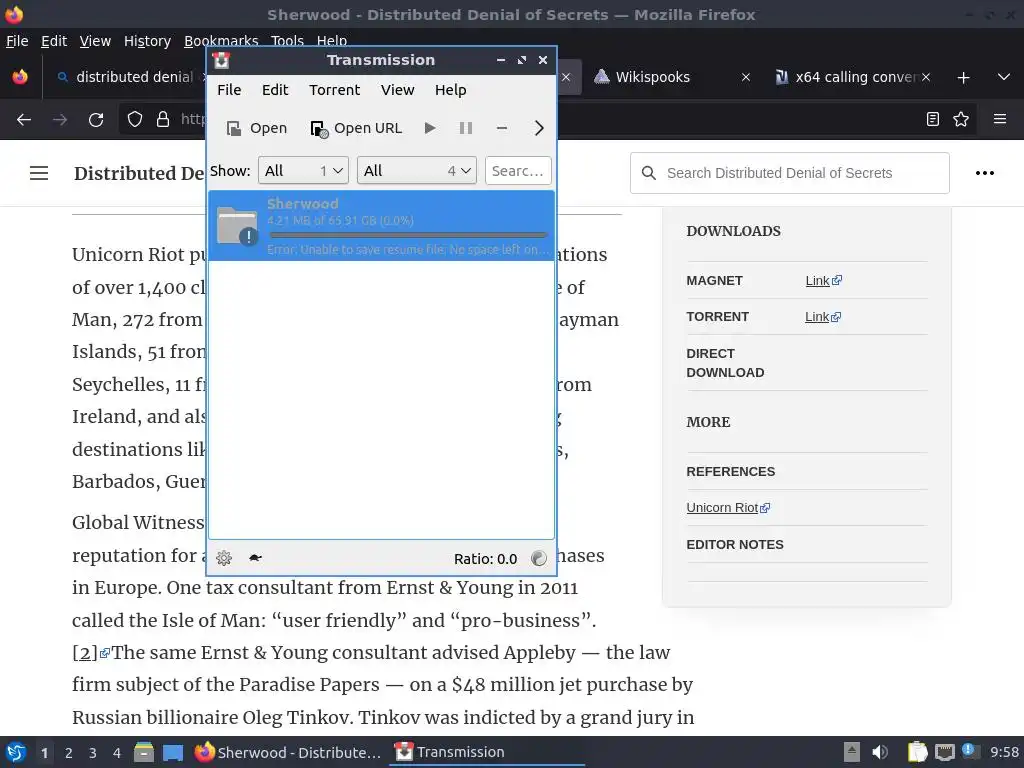This screenshot has height=768, width=1024.
Task: Open Transmission Torrent menu
Action: pos(334,89)
